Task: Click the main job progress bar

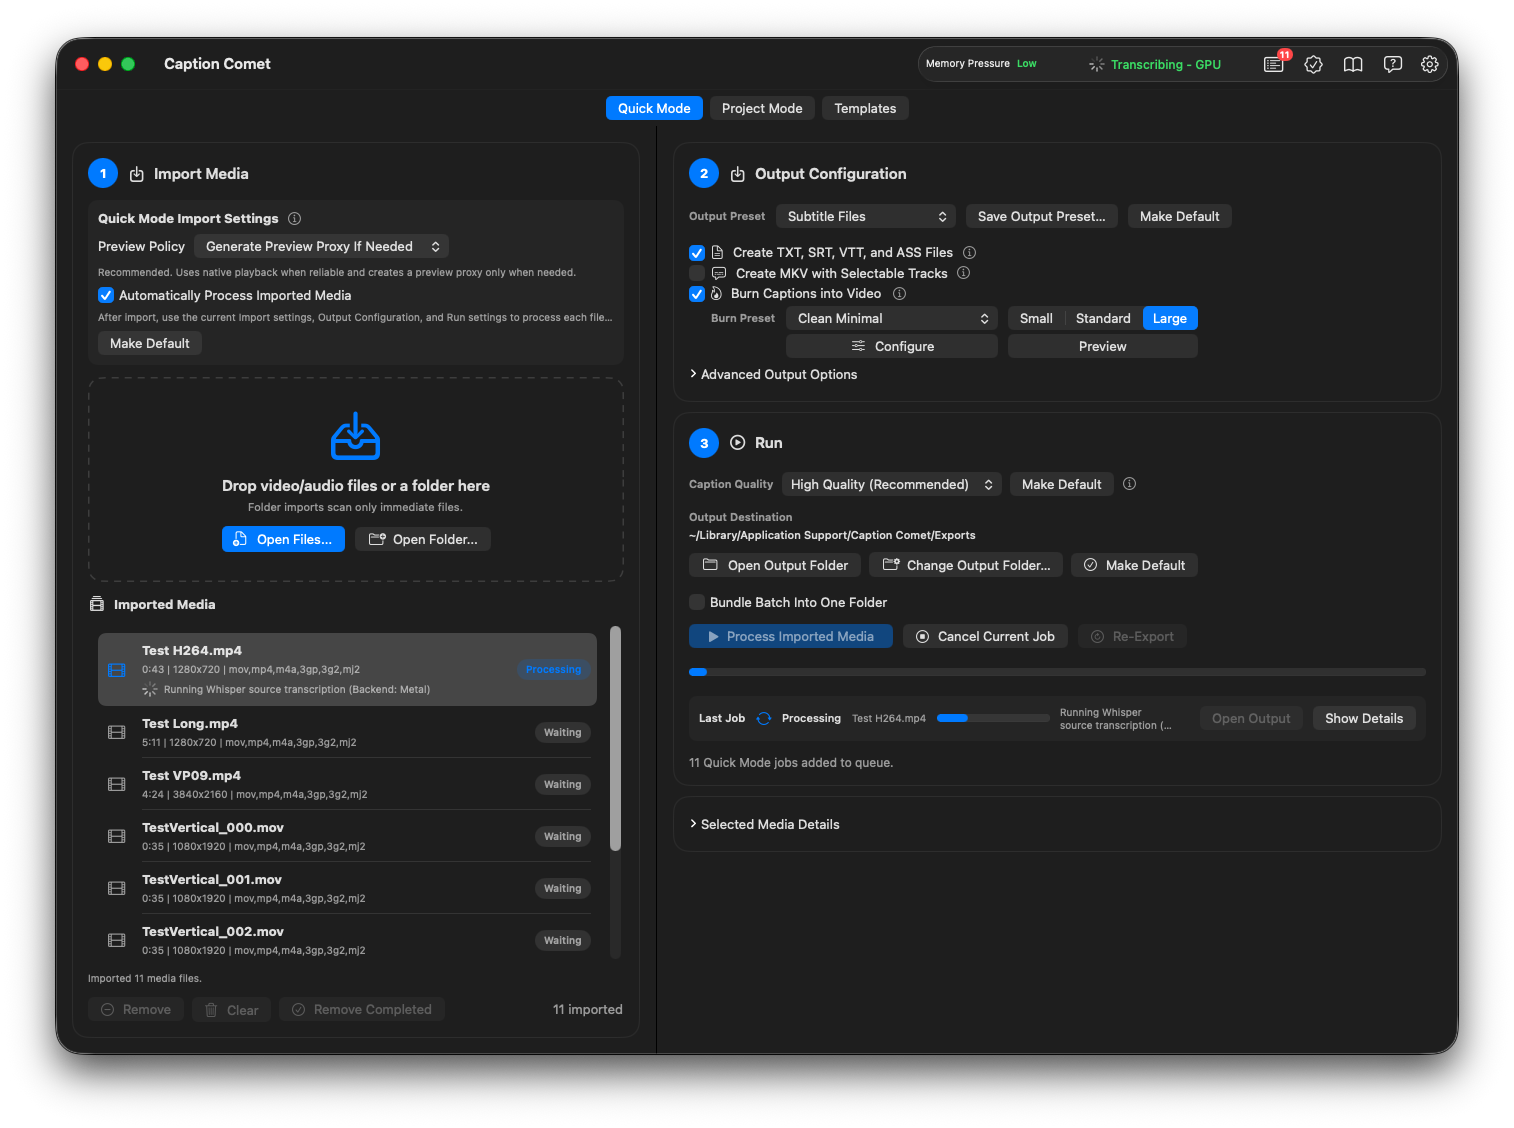Action: [x=1057, y=672]
